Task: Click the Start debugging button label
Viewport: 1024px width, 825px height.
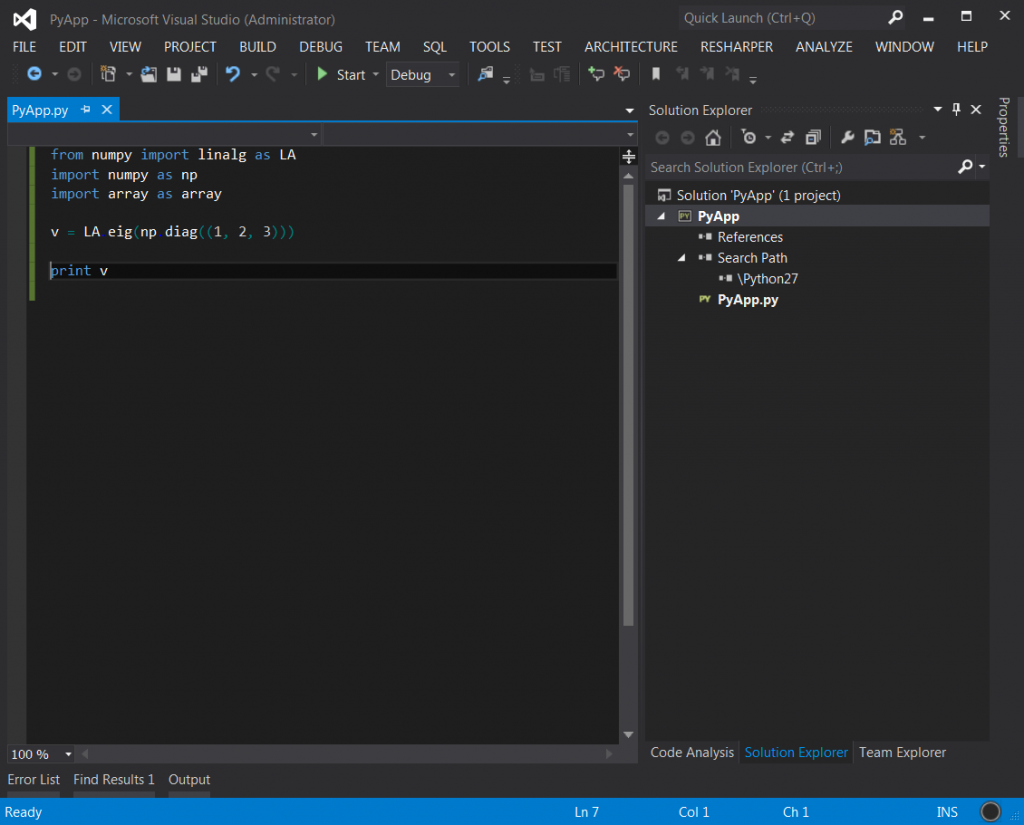Action: pyautogui.click(x=351, y=75)
